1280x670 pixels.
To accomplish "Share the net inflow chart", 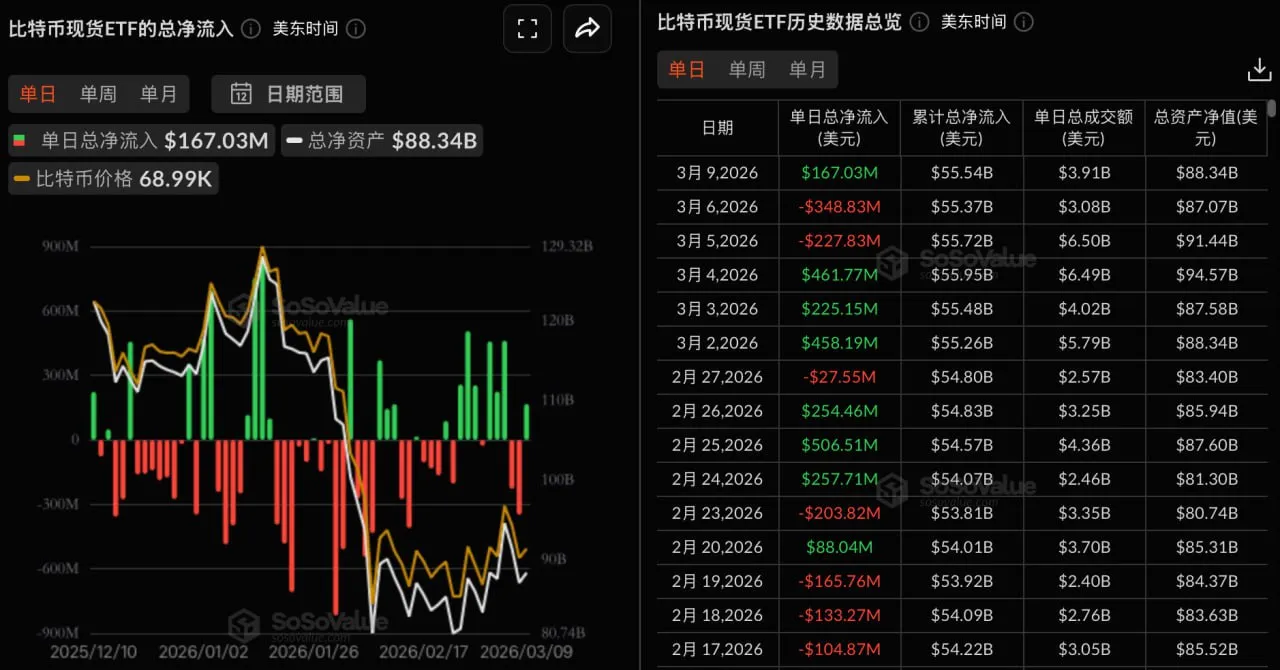I will (587, 29).
